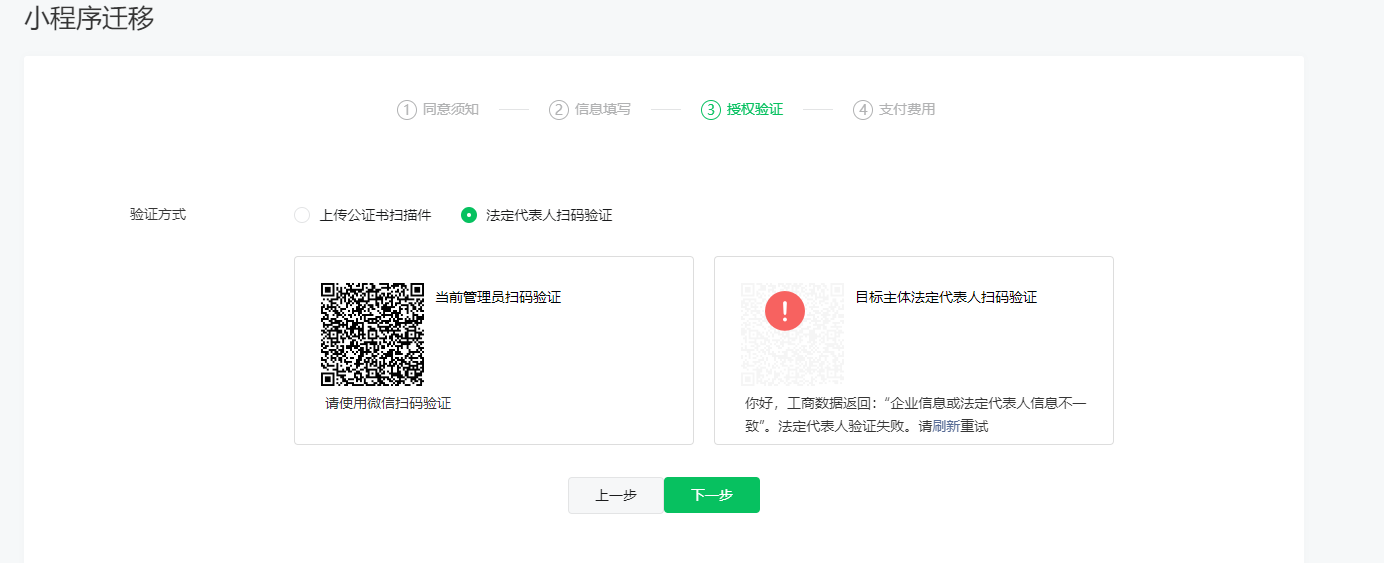The width and height of the screenshot is (1384, 563).
Task: Click the 目标主体法定代表人扫码验证 heading
Action: (946, 297)
